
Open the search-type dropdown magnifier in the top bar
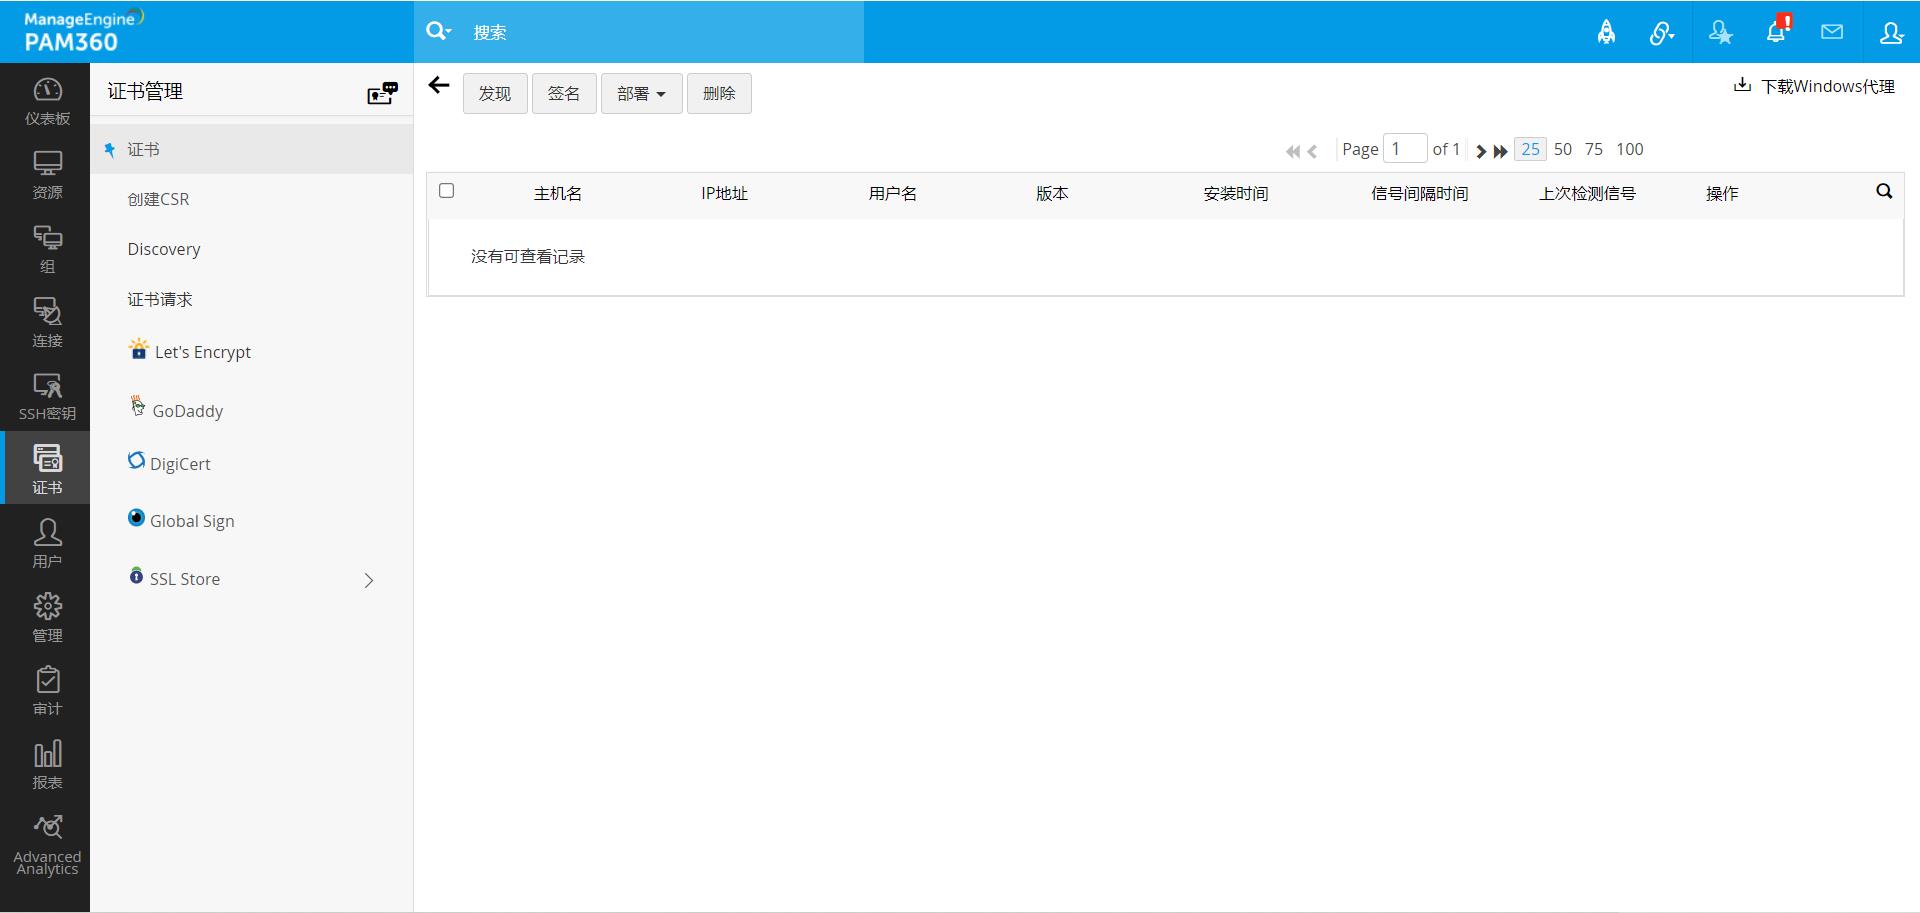tap(438, 31)
